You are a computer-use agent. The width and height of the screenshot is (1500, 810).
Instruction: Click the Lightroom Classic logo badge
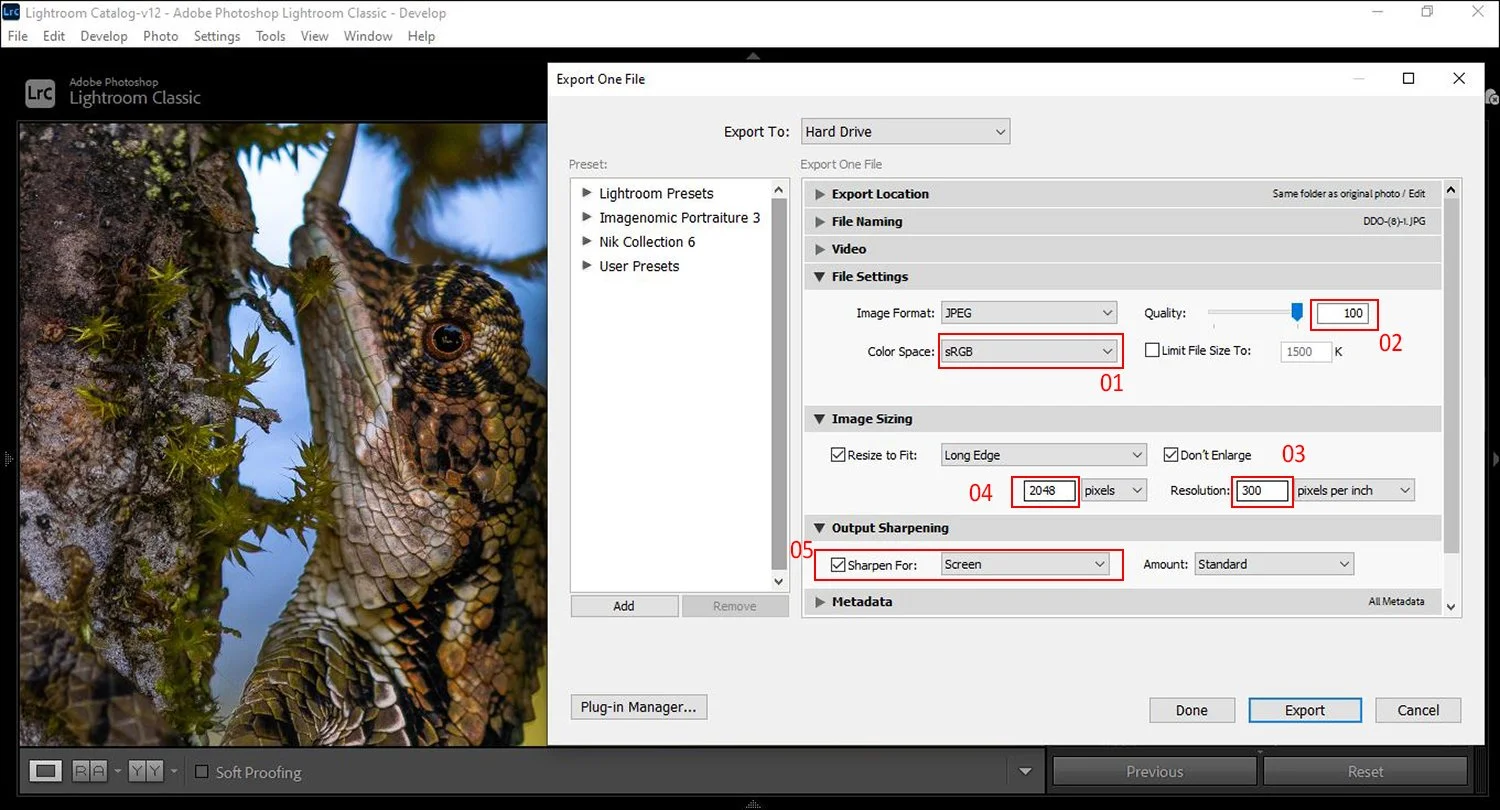(38, 94)
